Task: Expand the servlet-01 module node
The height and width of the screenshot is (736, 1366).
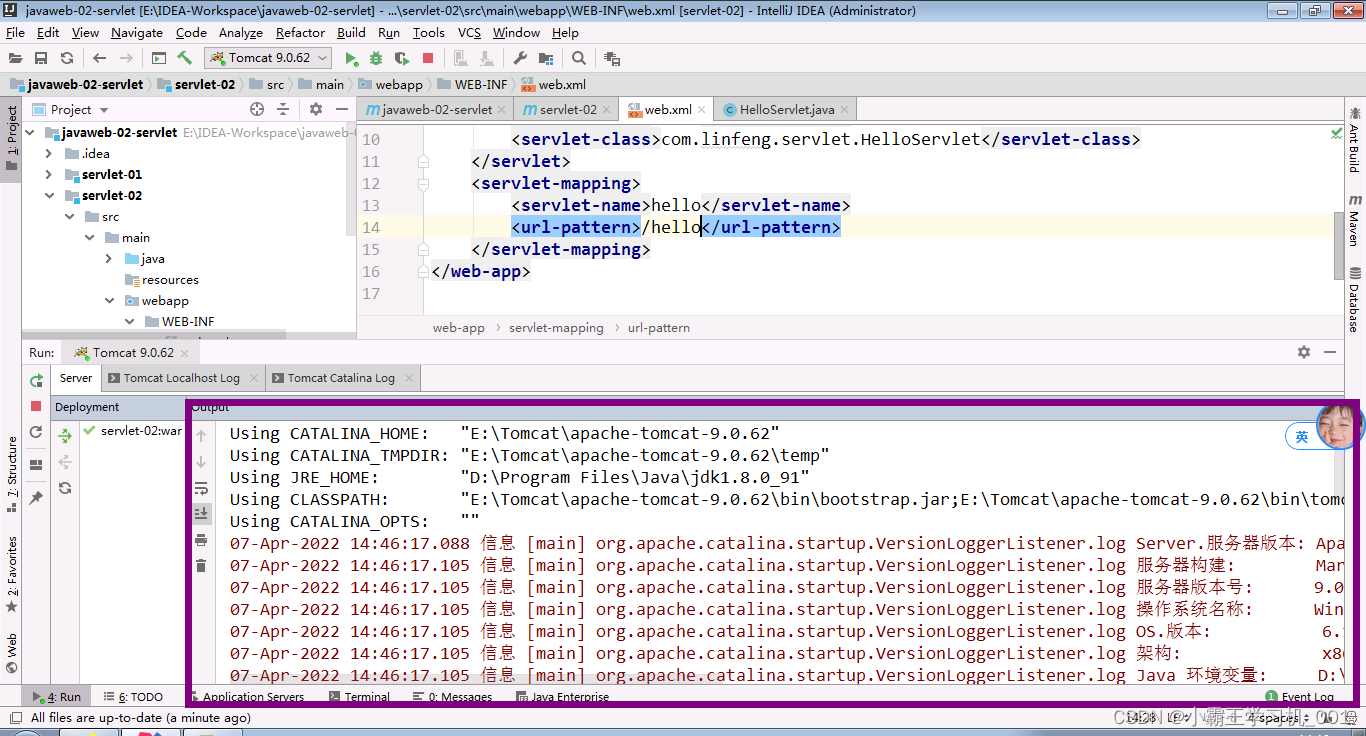Action: (49, 174)
